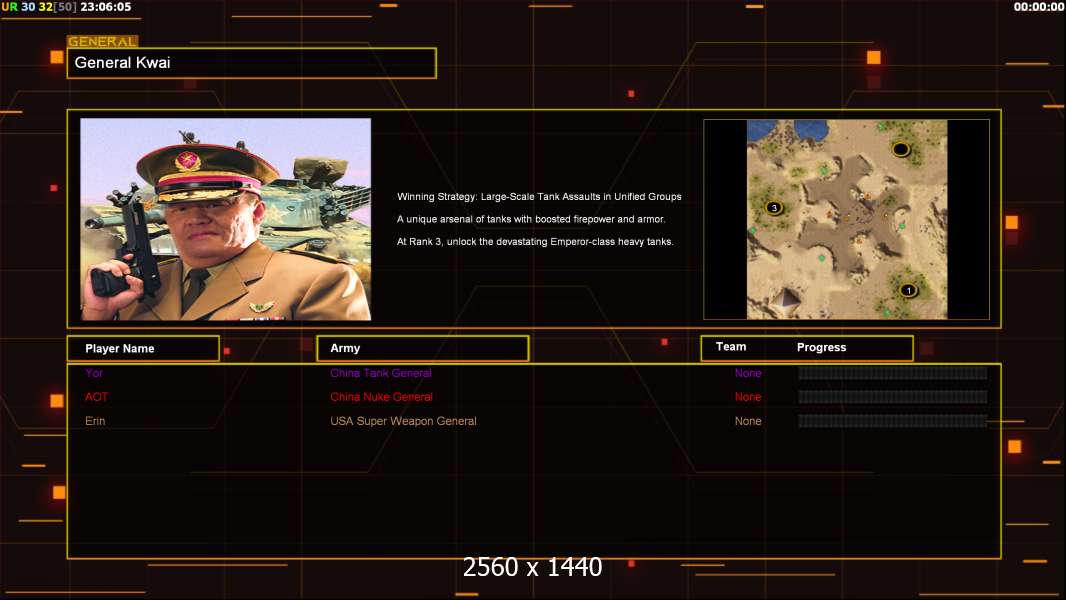Click AOT's loading progress bar
The width and height of the screenshot is (1066, 600).
coord(892,397)
